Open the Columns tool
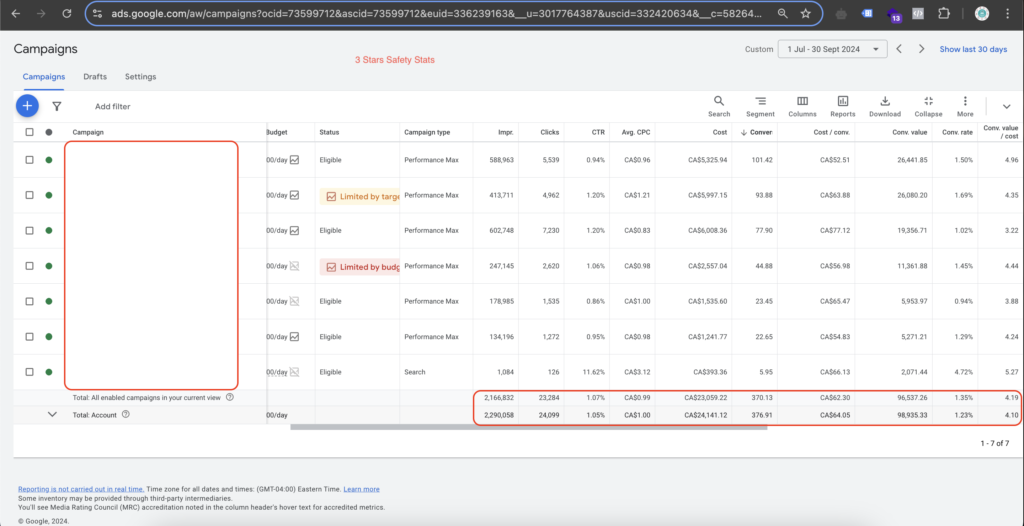 point(802,106)
